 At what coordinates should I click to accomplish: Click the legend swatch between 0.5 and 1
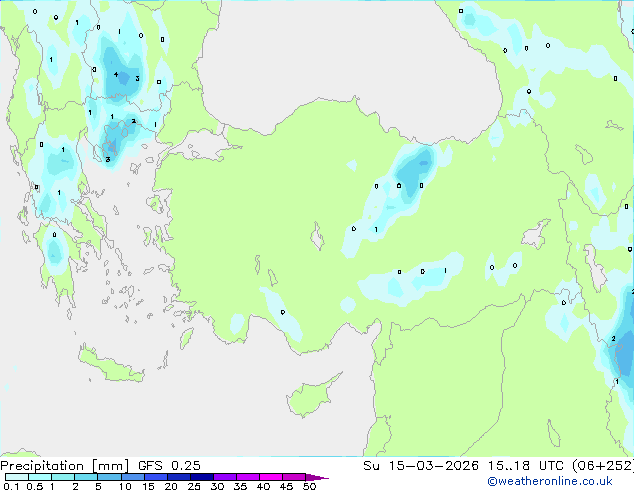pyautogui.click(x=40, y=477)
